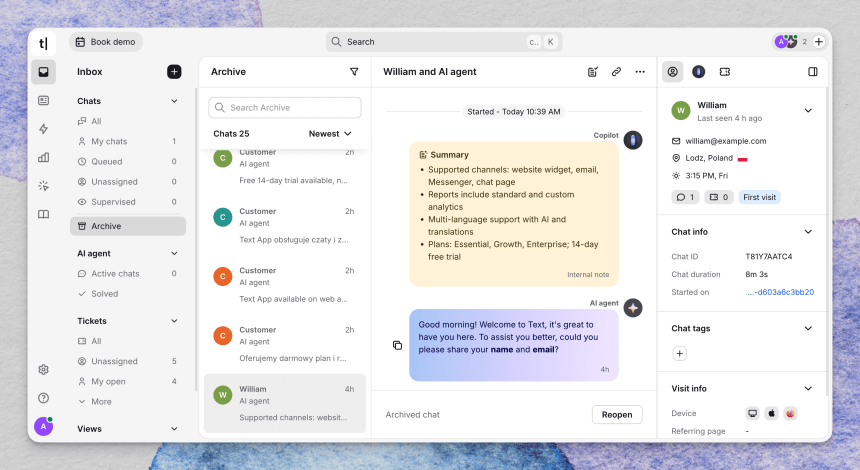Collapse the AI agent section chevron
Viewport: 860px width, 470px height.
click(174, 253)
